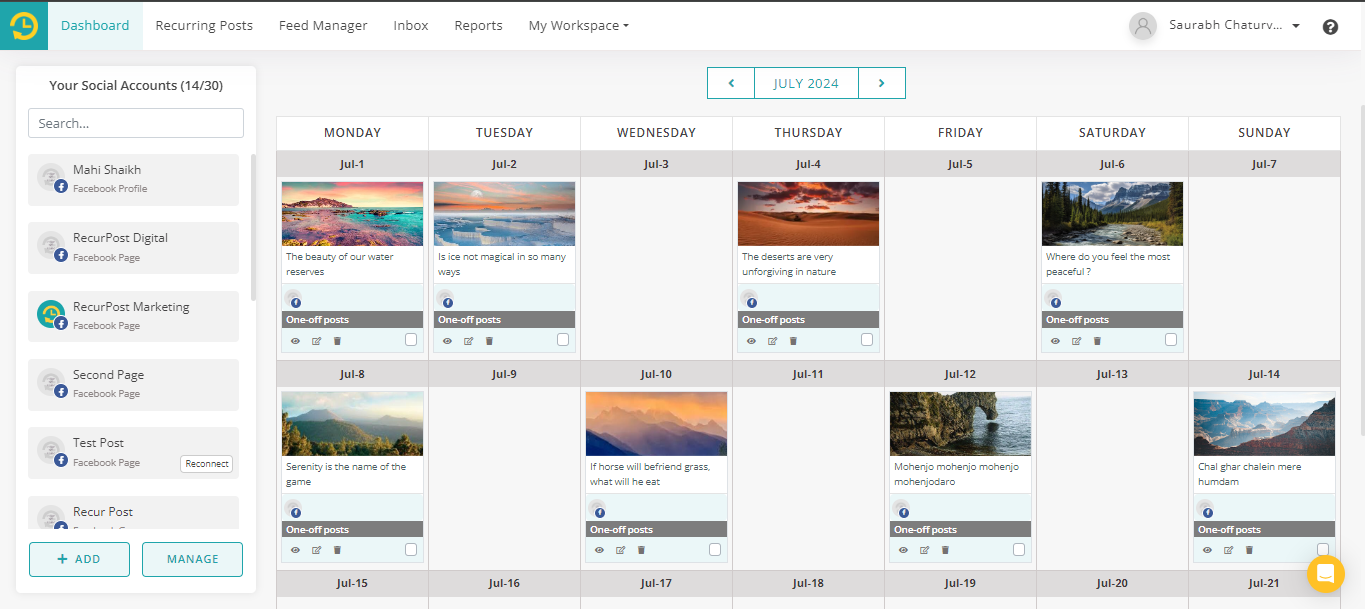Select RecurPost Marketing Facebook Page account
1365x609 pixels.
133,316
